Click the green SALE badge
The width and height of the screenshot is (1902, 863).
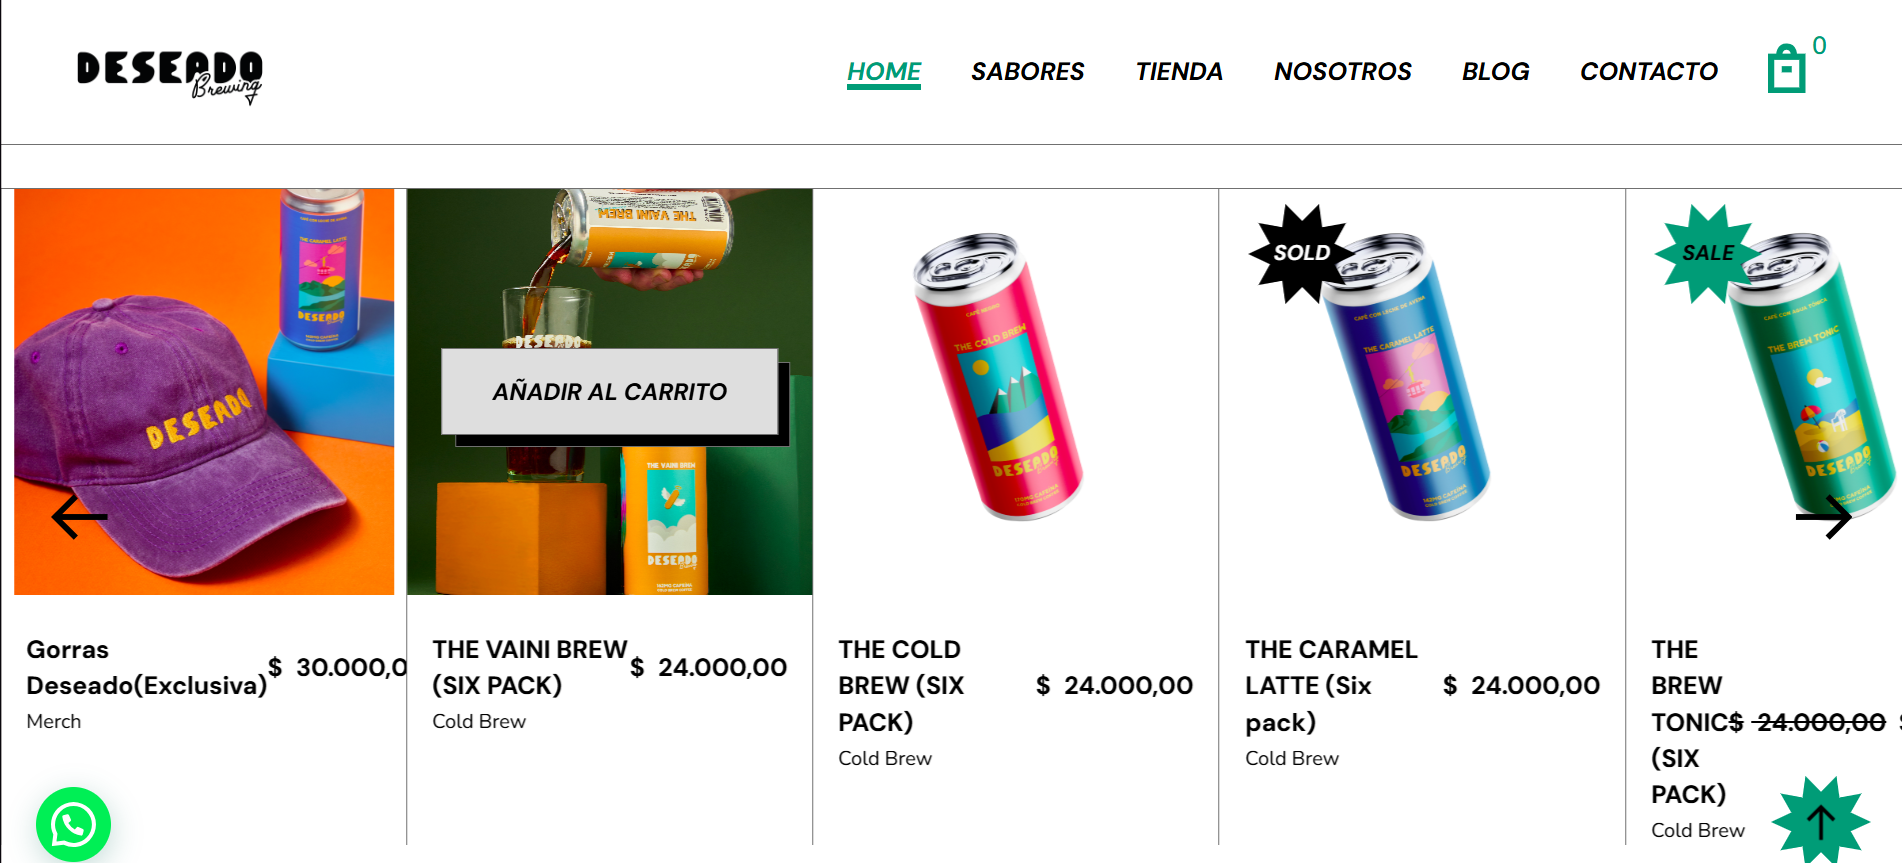point(1707,253)
